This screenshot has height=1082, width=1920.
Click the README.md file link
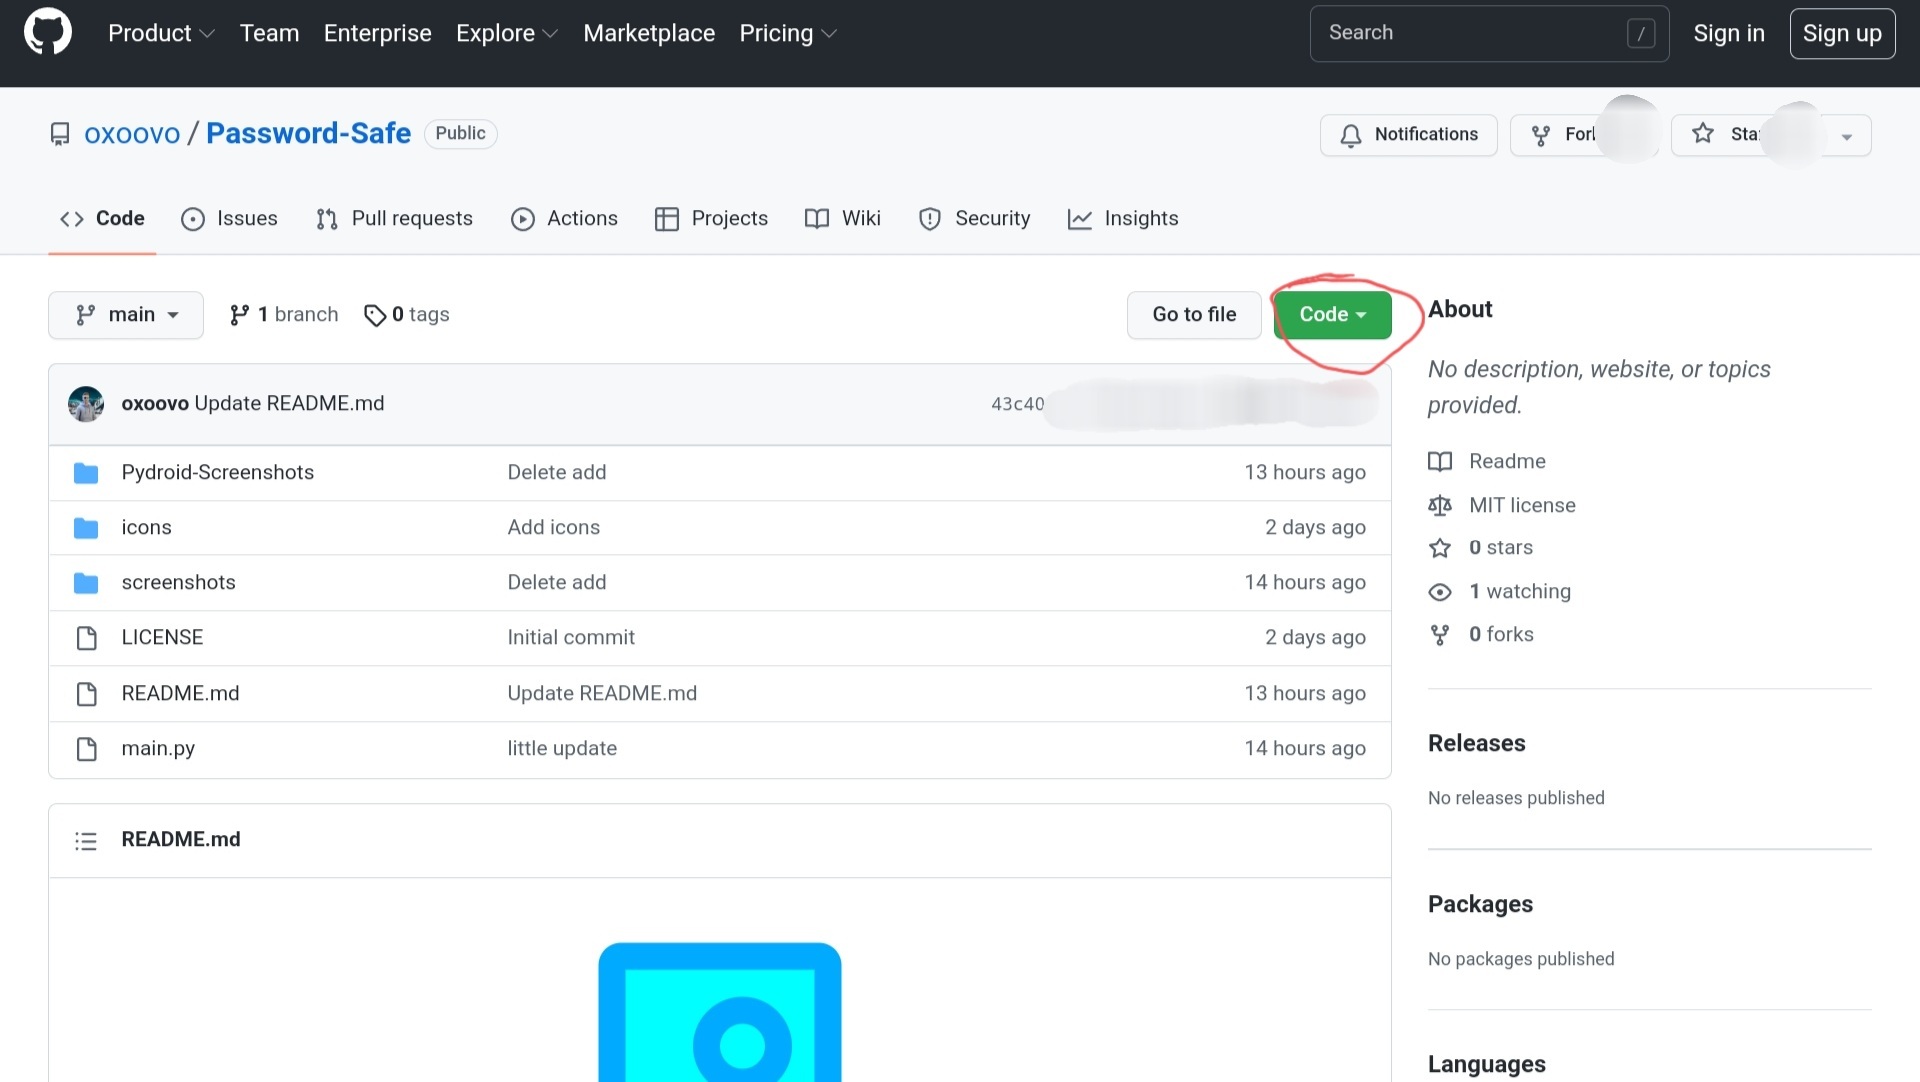(x=179, y=693)
